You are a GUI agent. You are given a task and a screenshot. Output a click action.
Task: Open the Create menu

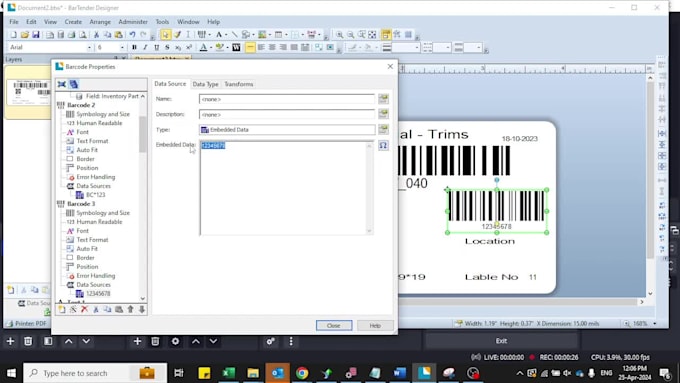73,22
